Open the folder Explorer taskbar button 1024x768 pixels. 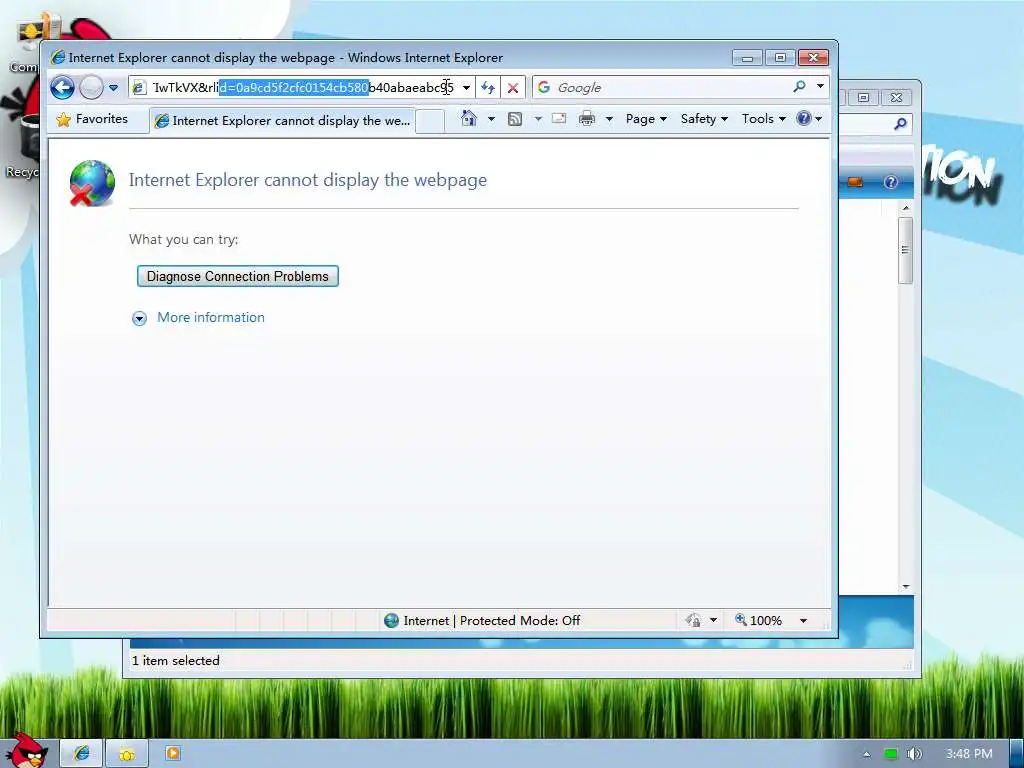[127, 754]
